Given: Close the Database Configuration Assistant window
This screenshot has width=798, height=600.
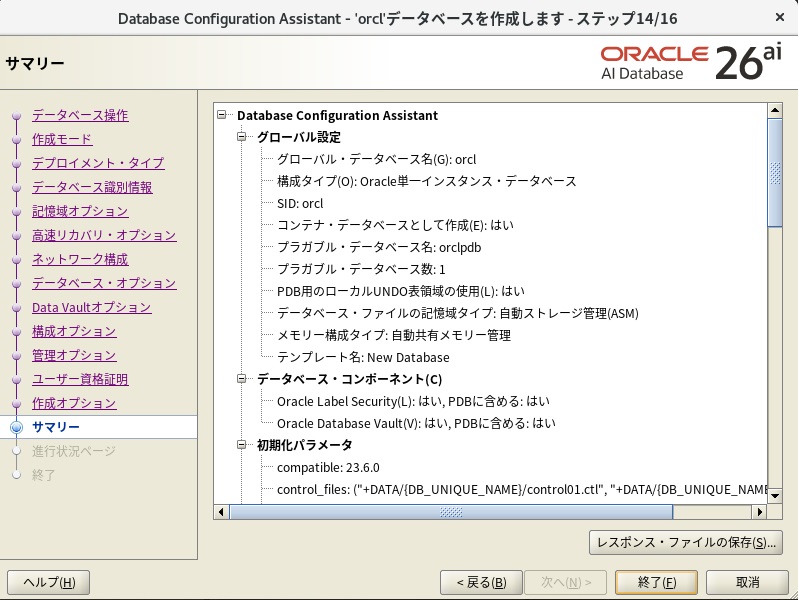Looking at the screenshot, I should [x=780, y=17].
